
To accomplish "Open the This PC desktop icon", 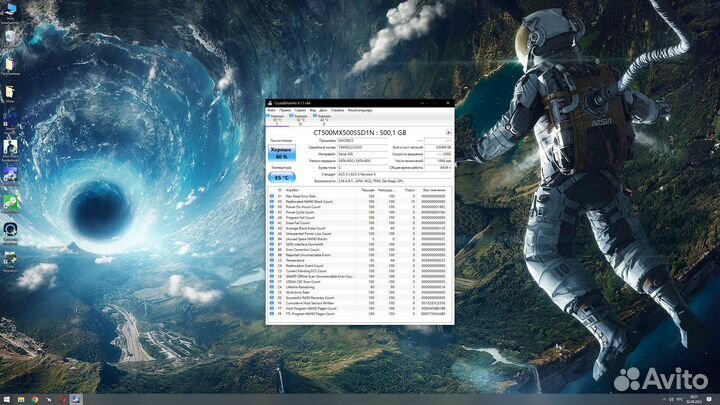I will (x=10, y=11).
